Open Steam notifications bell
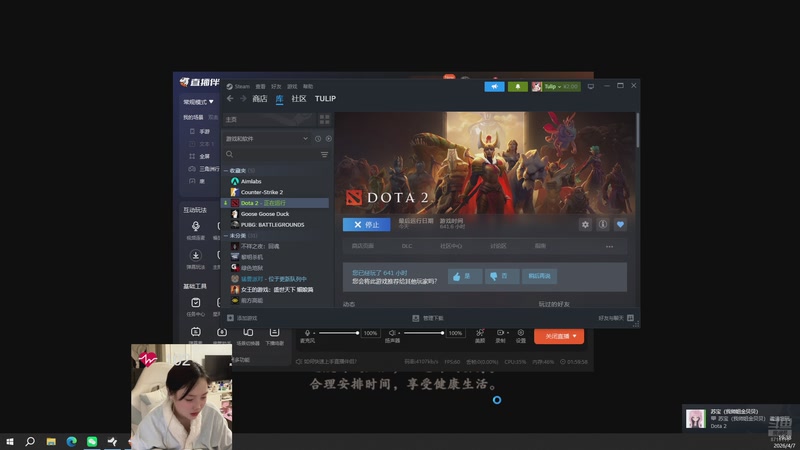The image size is (800, 450). pos(517,87)
